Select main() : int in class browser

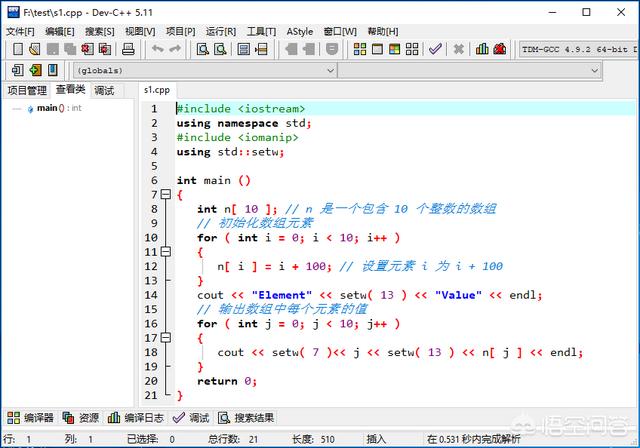[x=59, y=108]
